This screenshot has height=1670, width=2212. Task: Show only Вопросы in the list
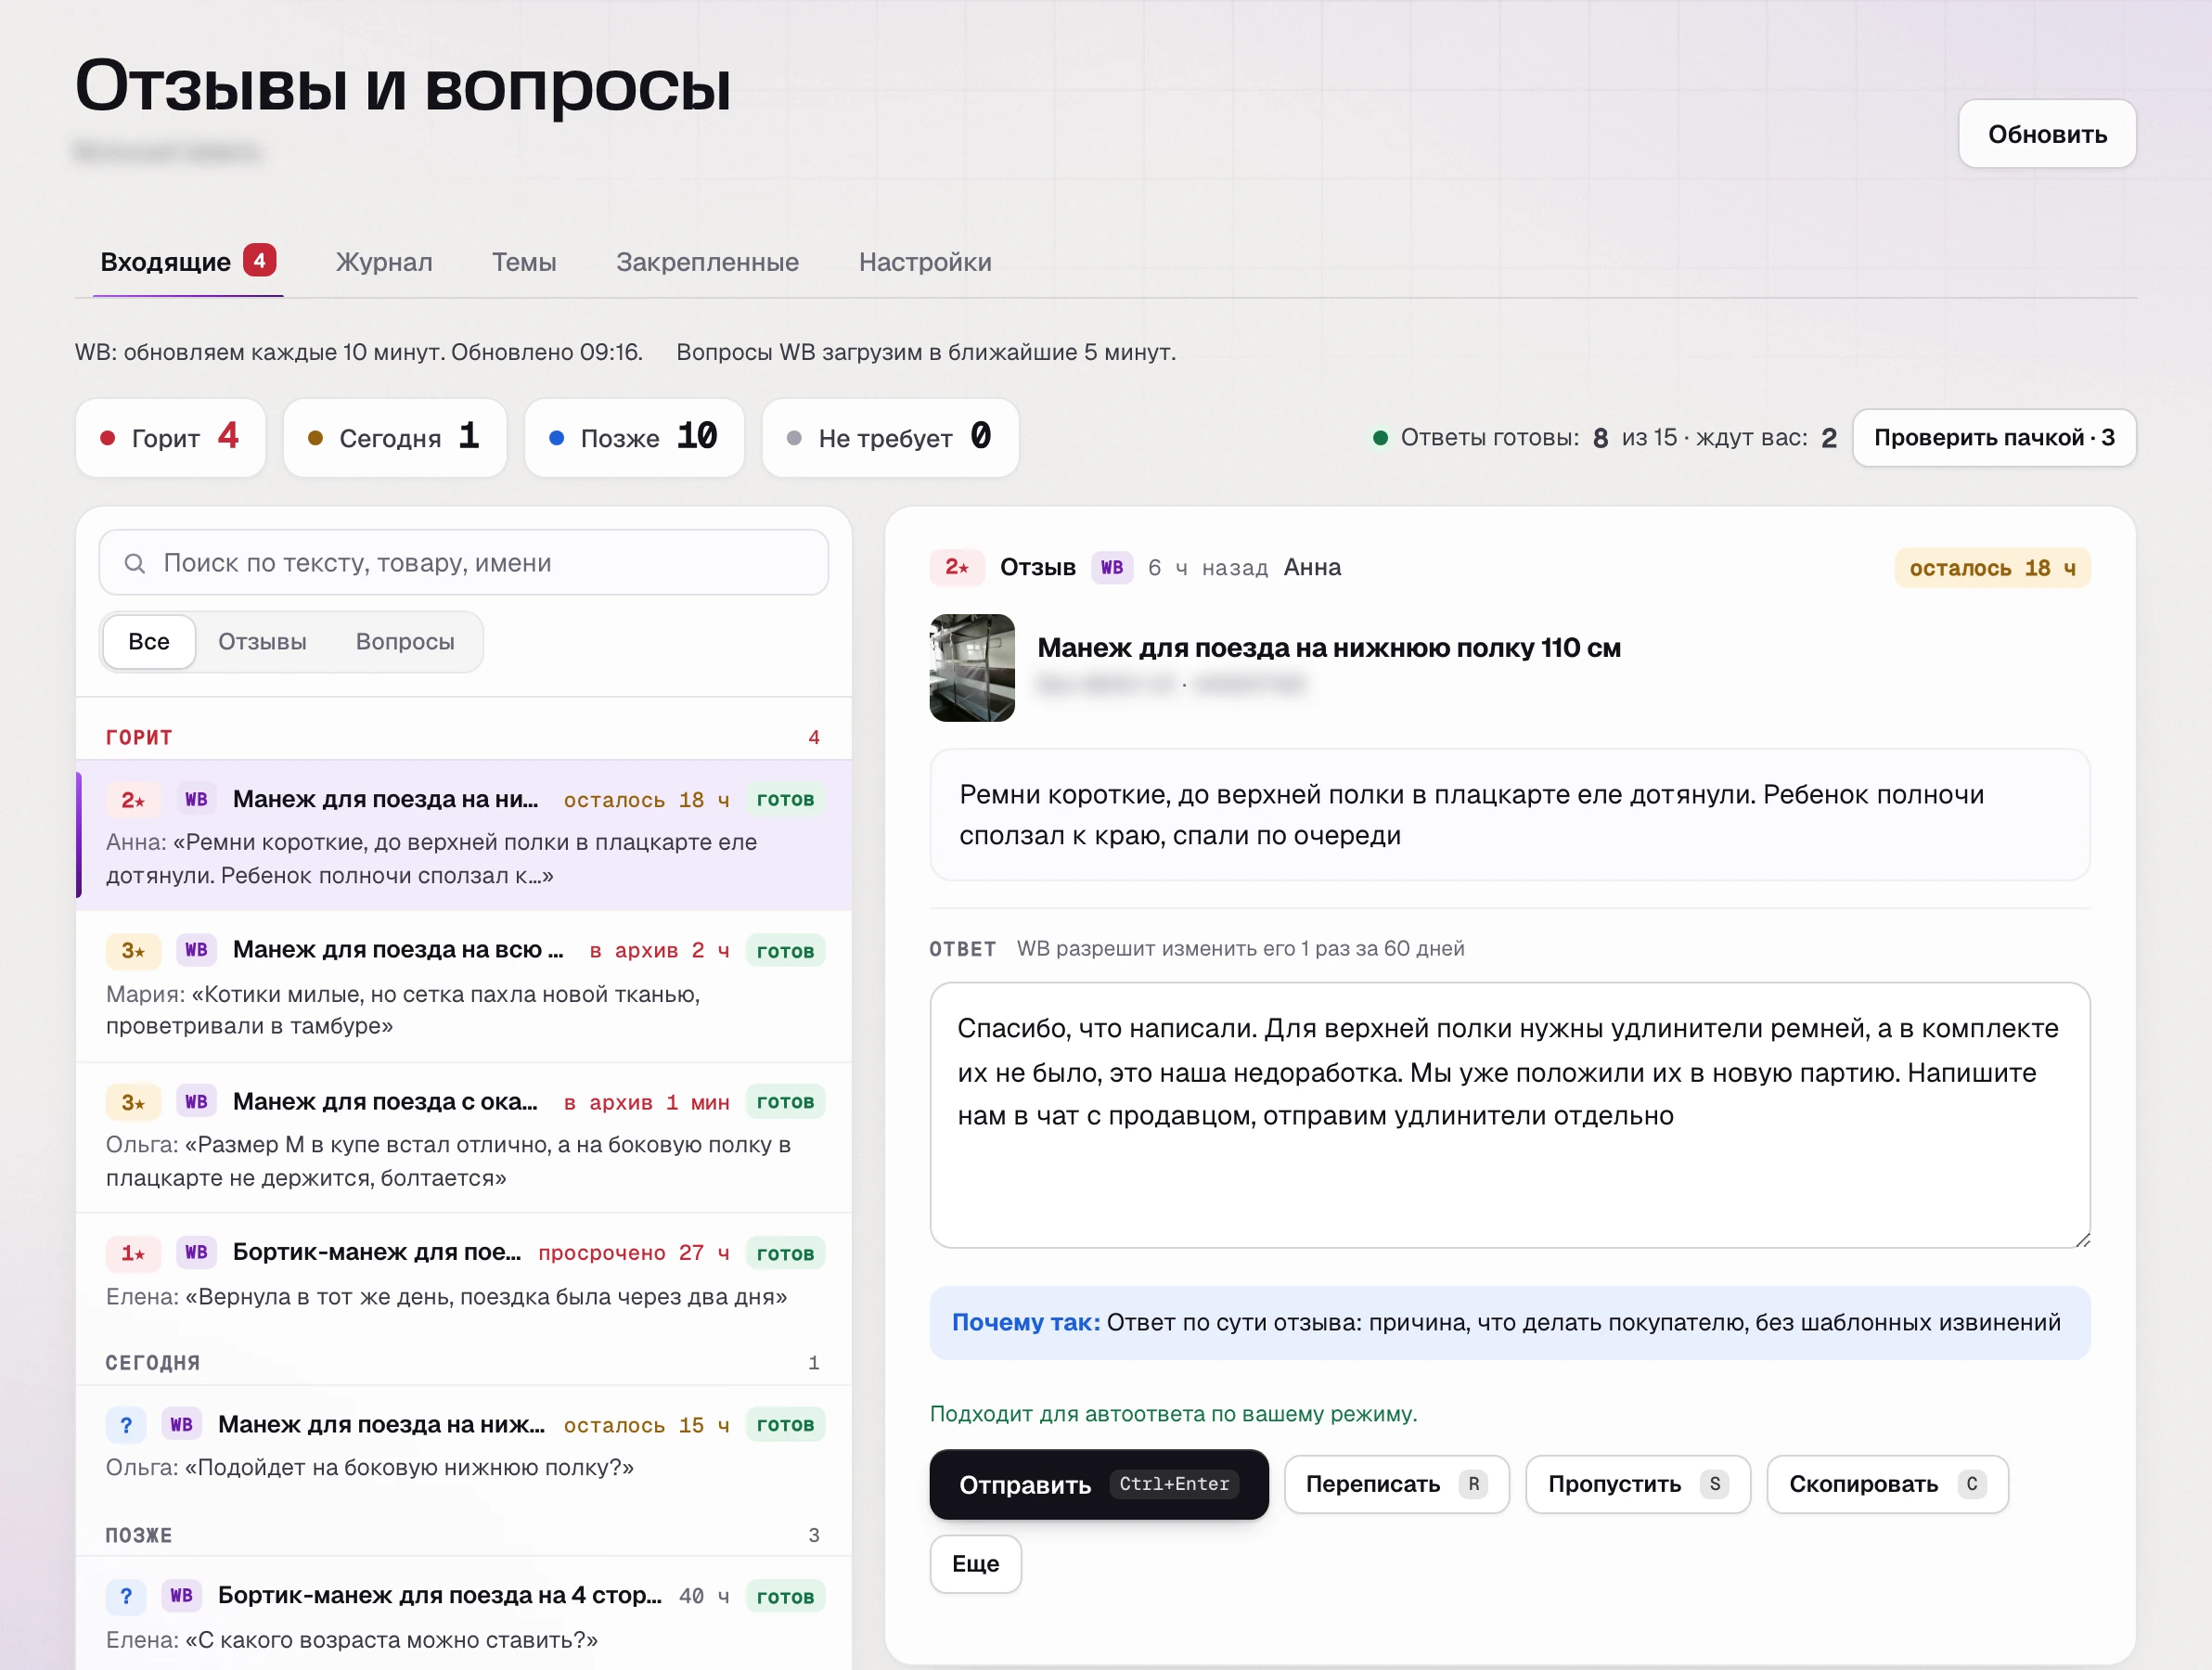tap(405, 642)
